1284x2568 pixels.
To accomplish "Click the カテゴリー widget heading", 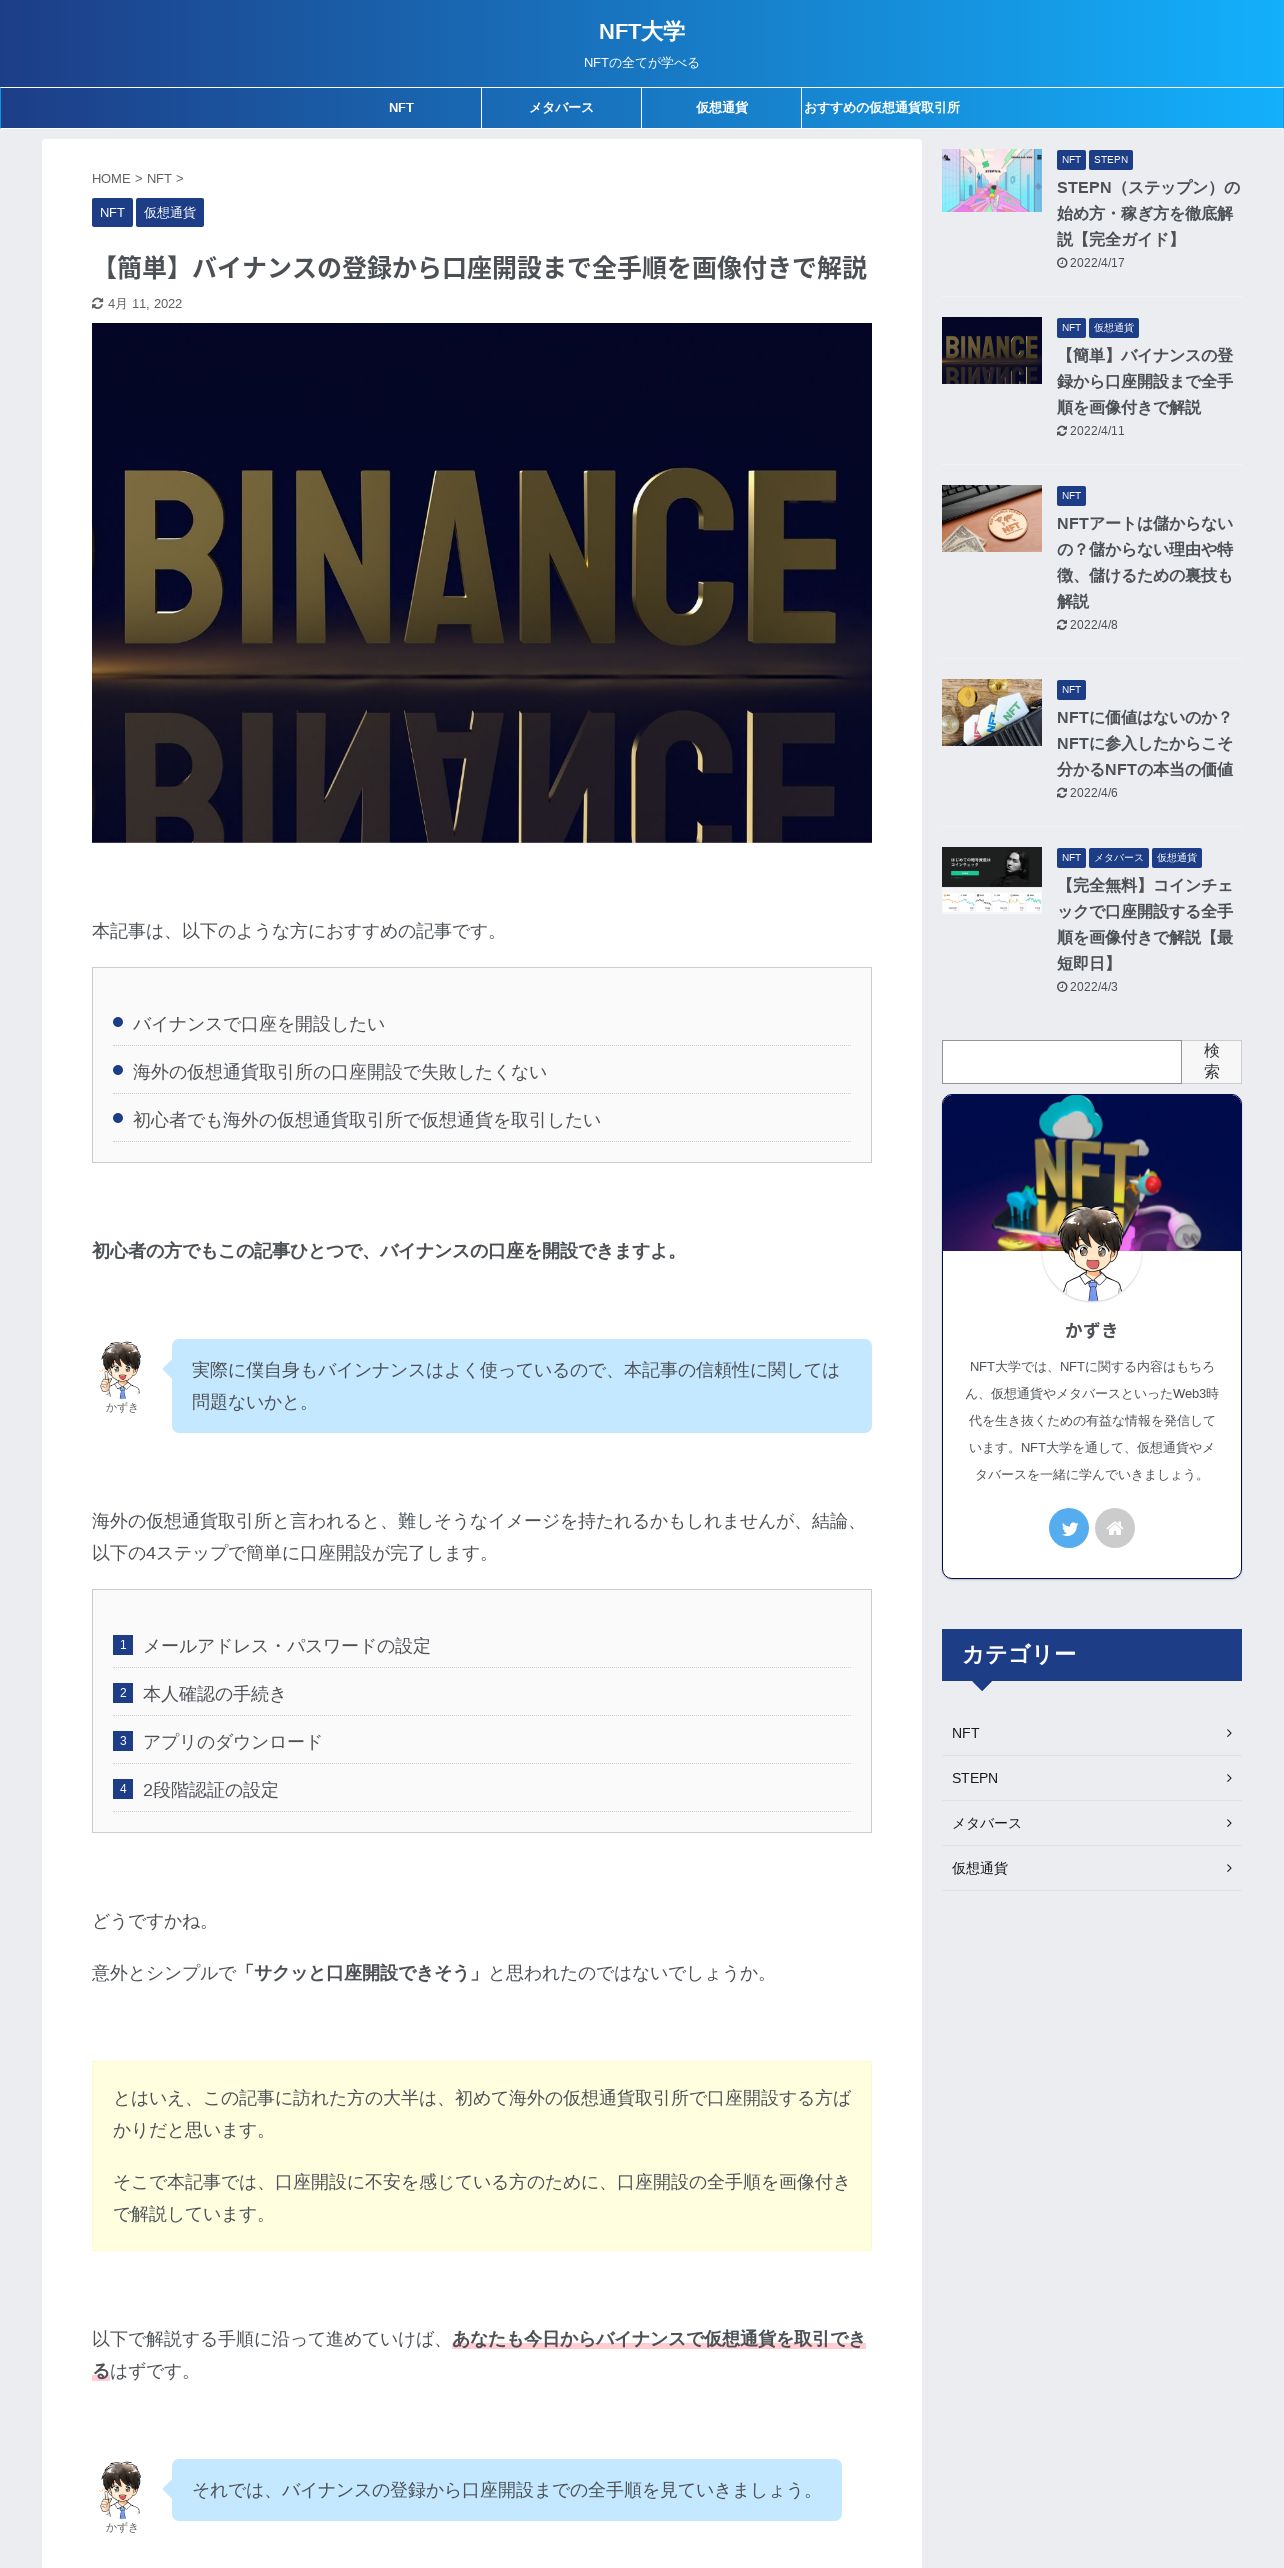I will [x=1092, y=1655].
